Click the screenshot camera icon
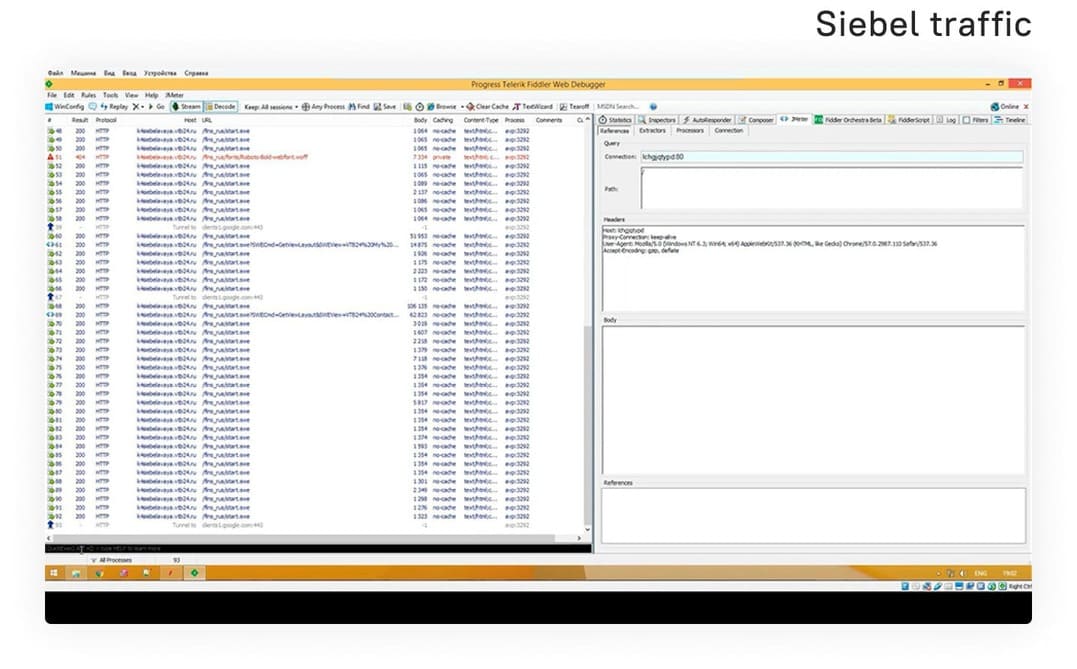This screenshot has height=669, width=1077. (407, 106)
